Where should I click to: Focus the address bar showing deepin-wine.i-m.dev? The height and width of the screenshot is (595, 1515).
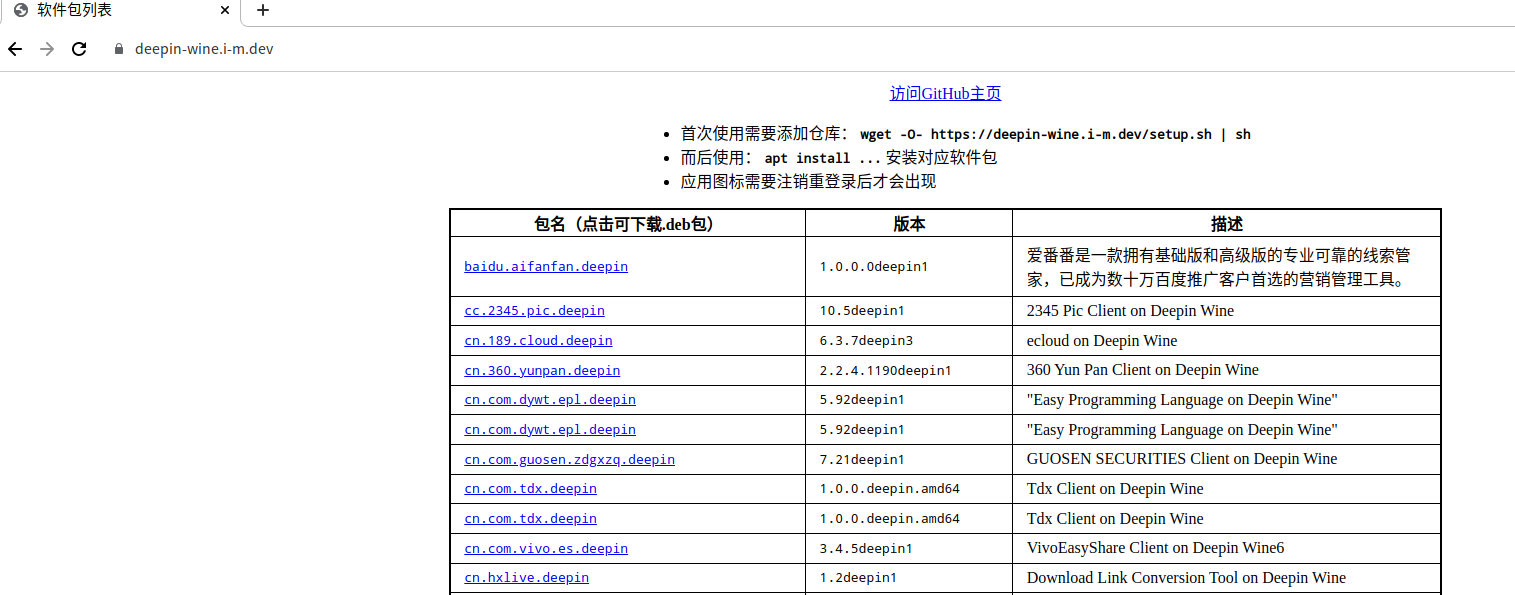coord(204,49)
